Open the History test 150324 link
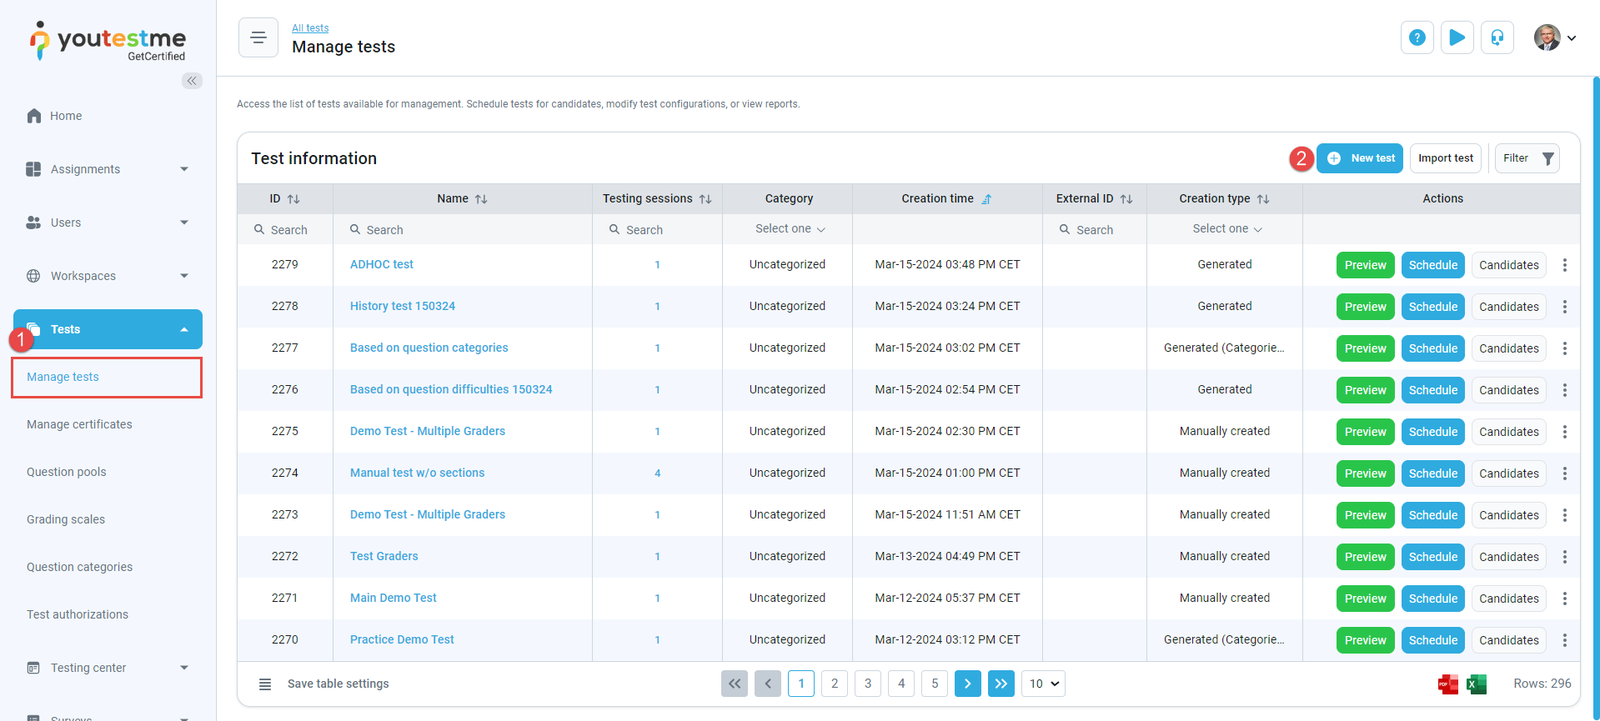Viewport: 1600px width, 721px height. pyautogui.click(x=402, y=306)
